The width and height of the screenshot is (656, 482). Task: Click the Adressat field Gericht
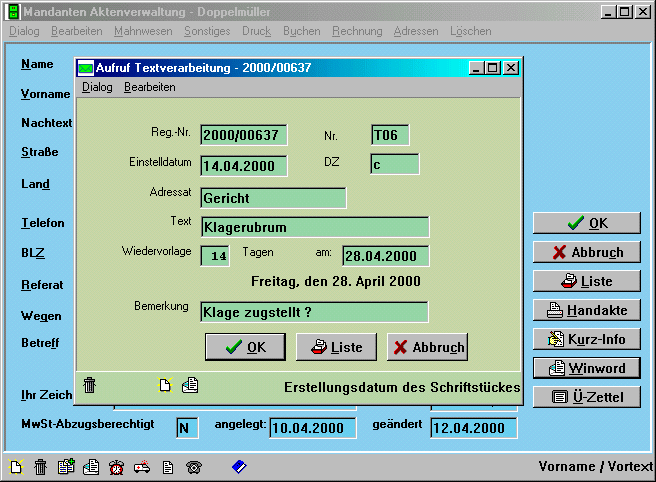click(273, 198)
